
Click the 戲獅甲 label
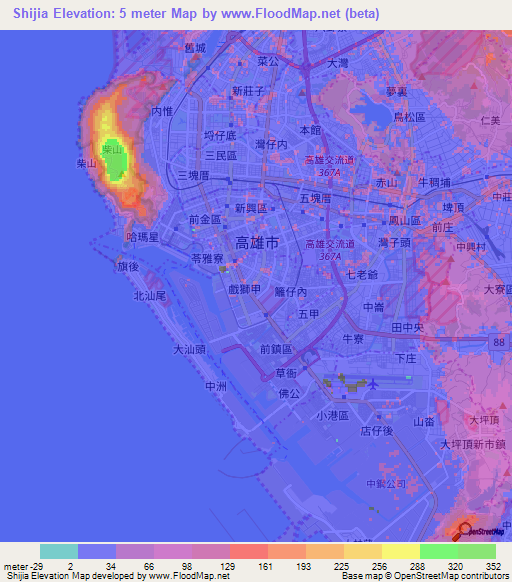[244, 289]
